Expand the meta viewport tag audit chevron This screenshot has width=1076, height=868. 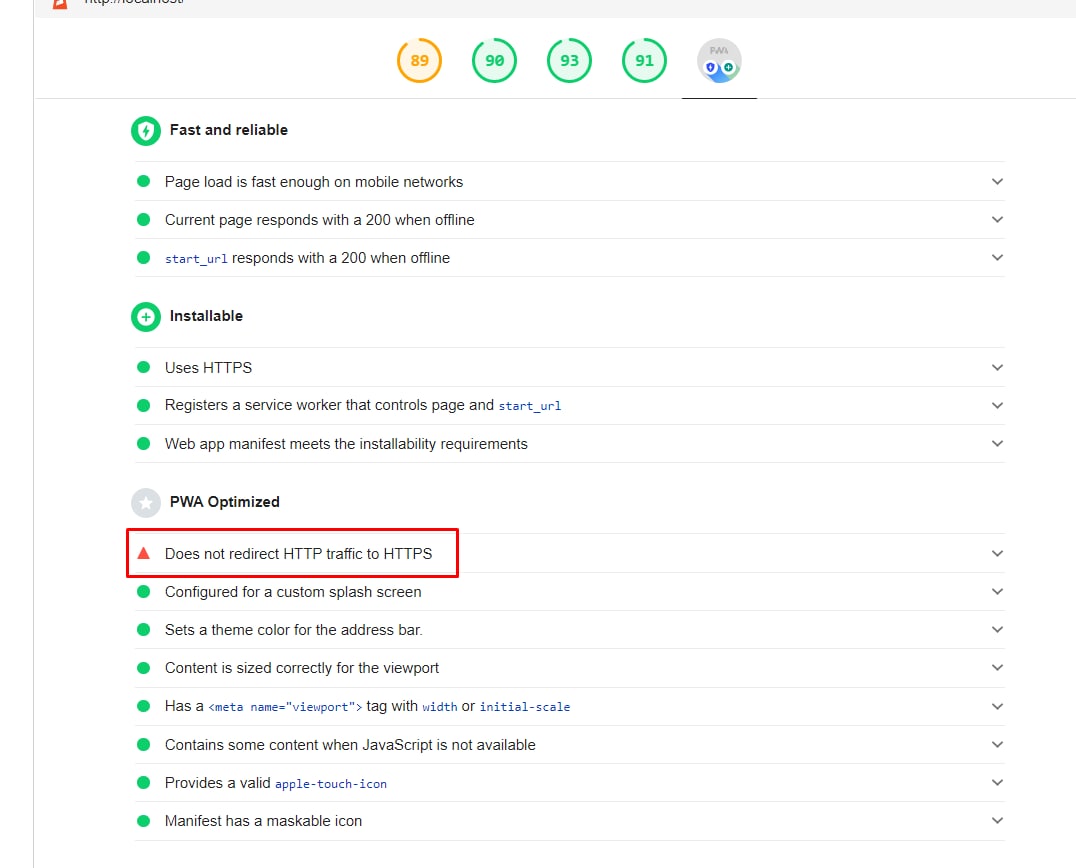(997, 706)
